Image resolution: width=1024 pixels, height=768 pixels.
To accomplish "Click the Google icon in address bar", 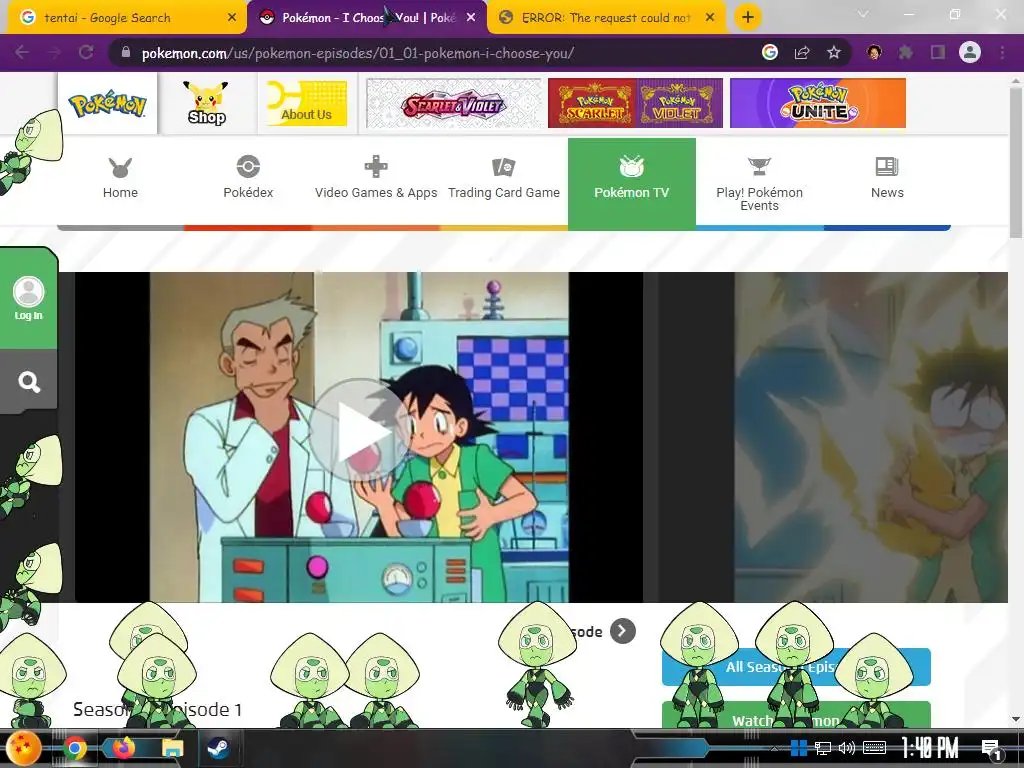I will coord(770,52).
